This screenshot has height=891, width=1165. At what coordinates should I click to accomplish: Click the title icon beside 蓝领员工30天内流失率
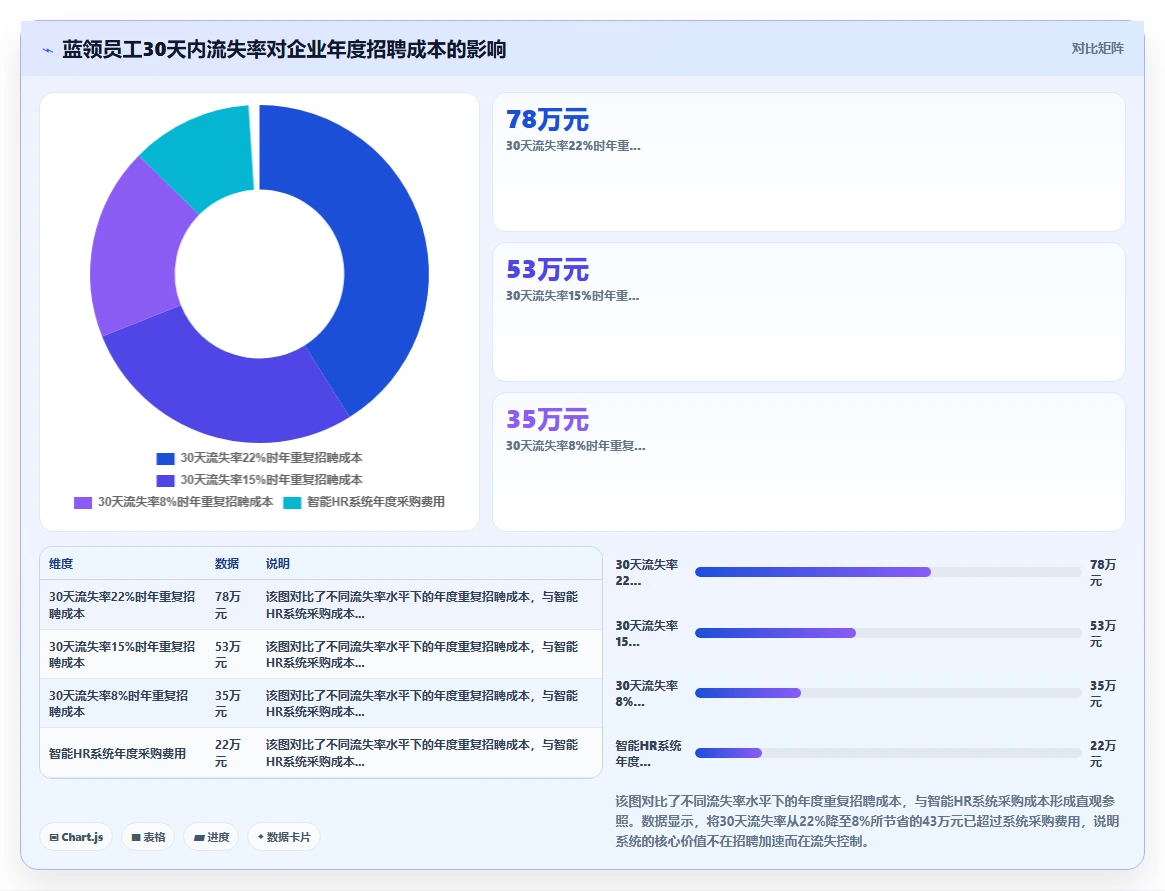pyautogui.click(x=48, y=51)
